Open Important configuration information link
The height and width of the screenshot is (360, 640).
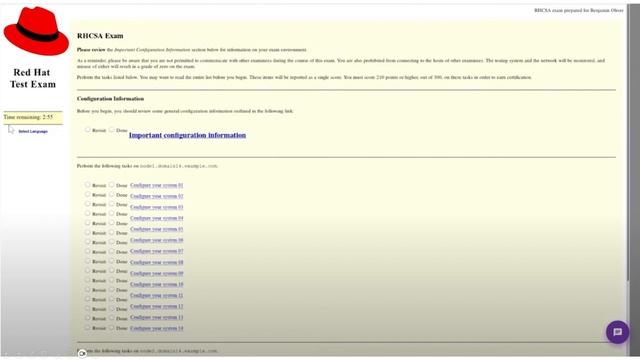point(187,135)
